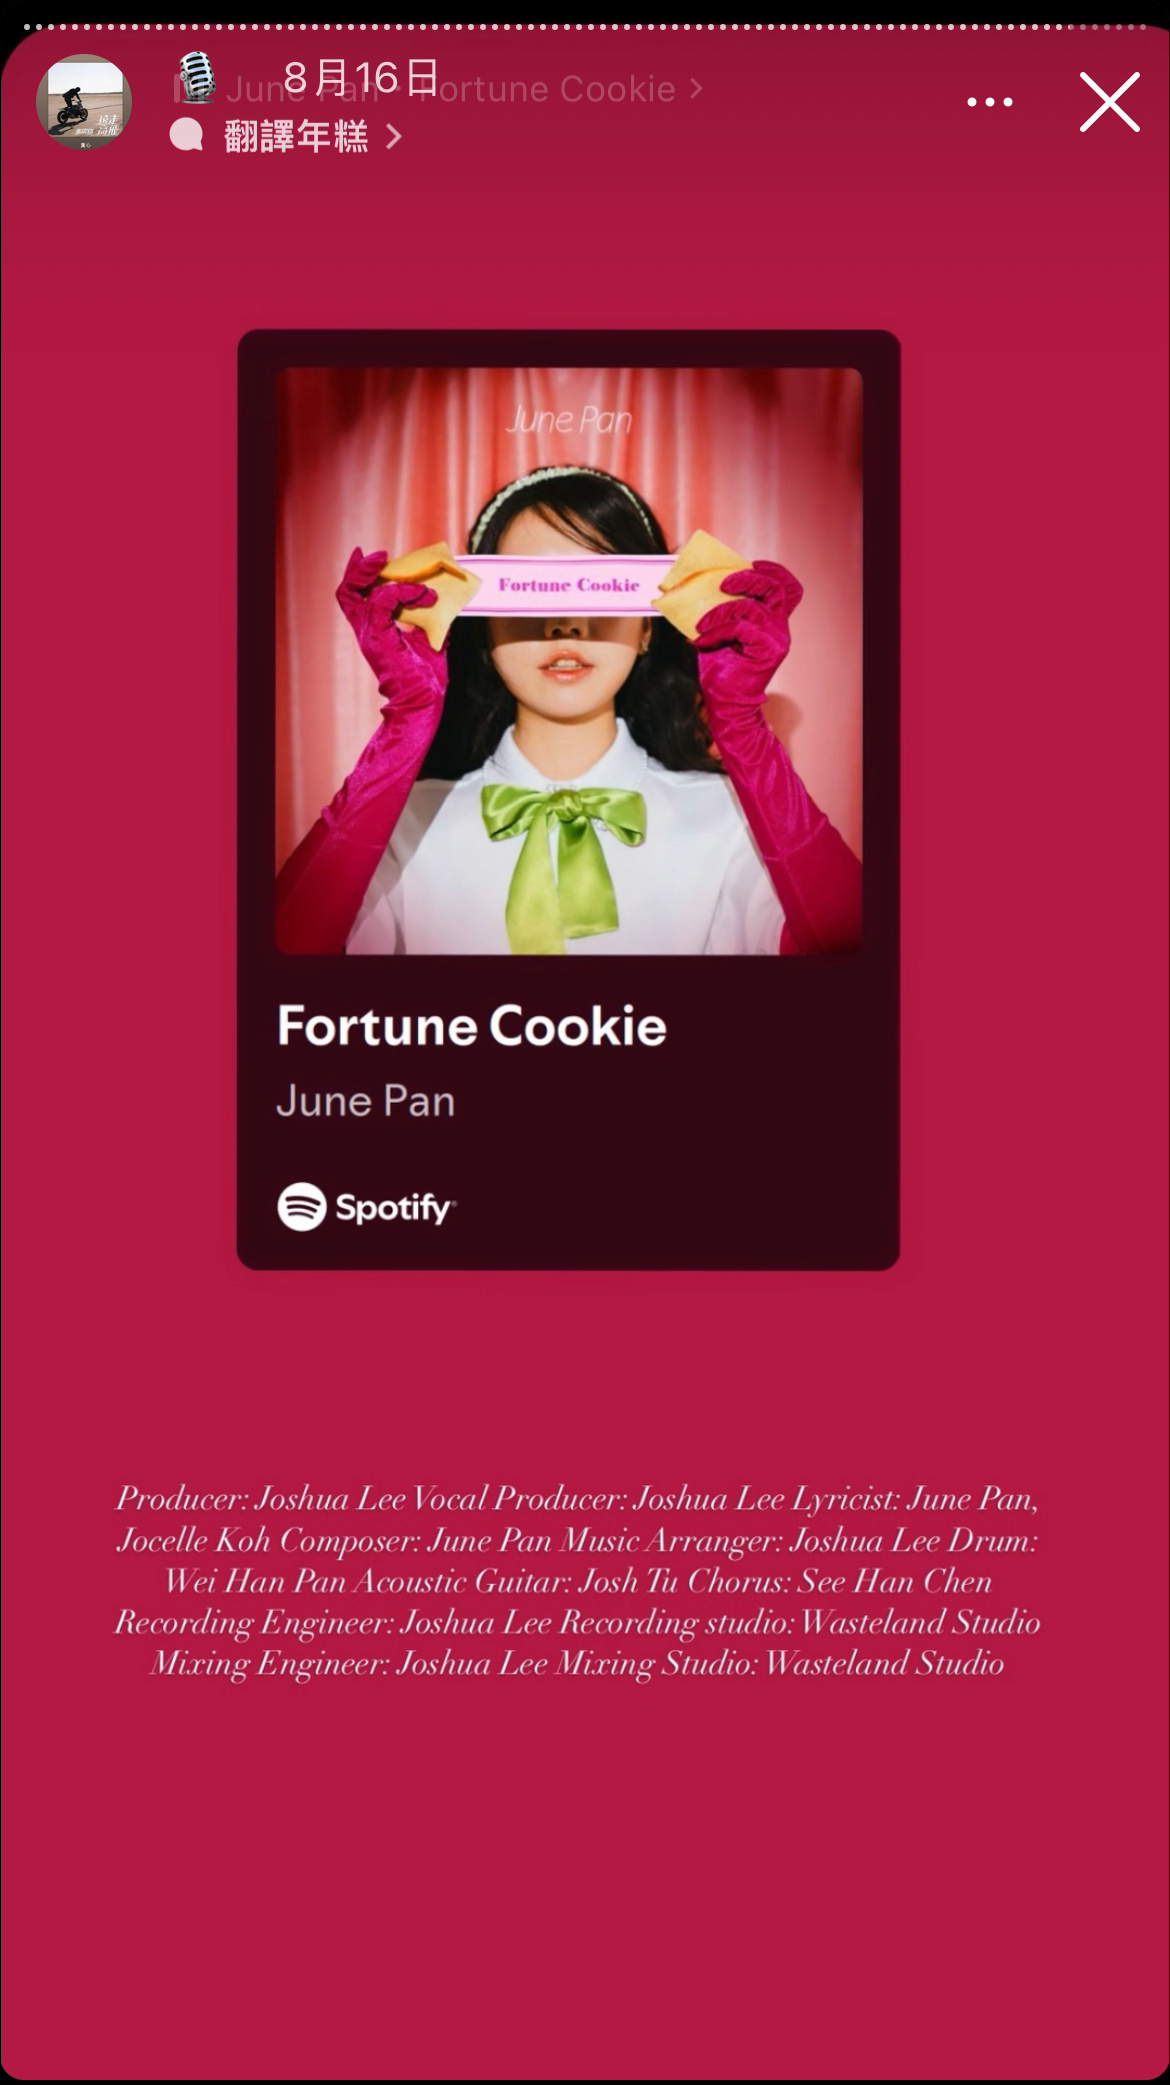Expand the chevron next to 翻譯年糕

pos(394,136)
